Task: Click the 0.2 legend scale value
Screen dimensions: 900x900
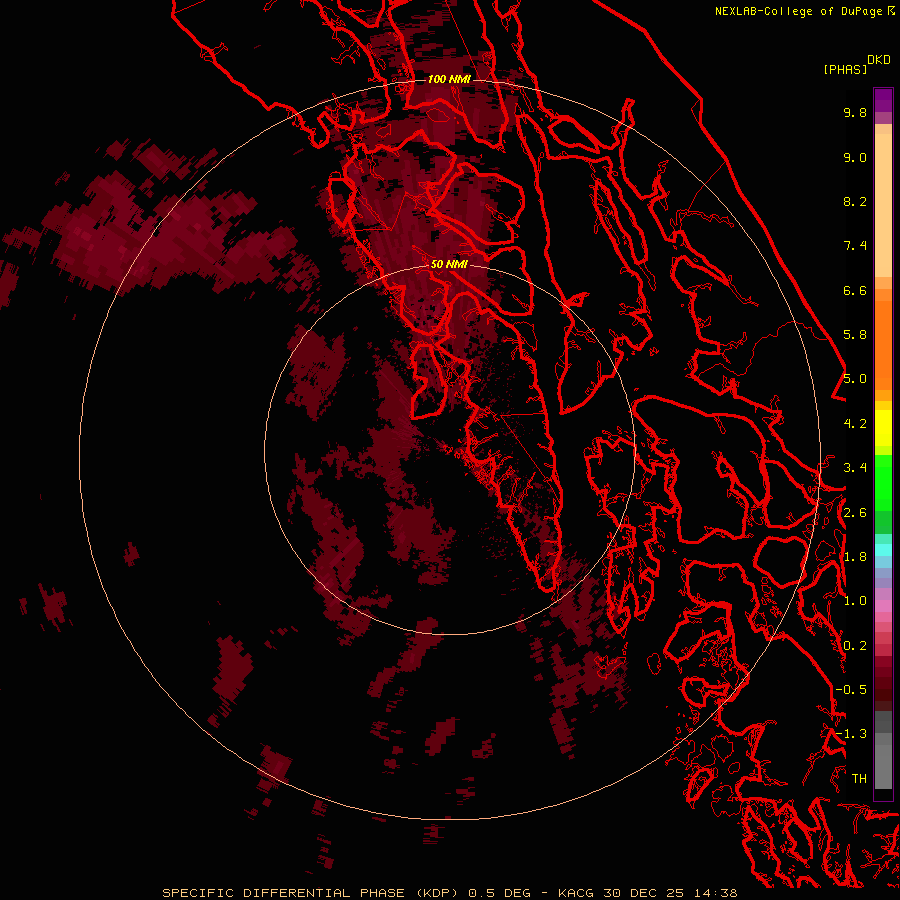Action: click(855, 646)
